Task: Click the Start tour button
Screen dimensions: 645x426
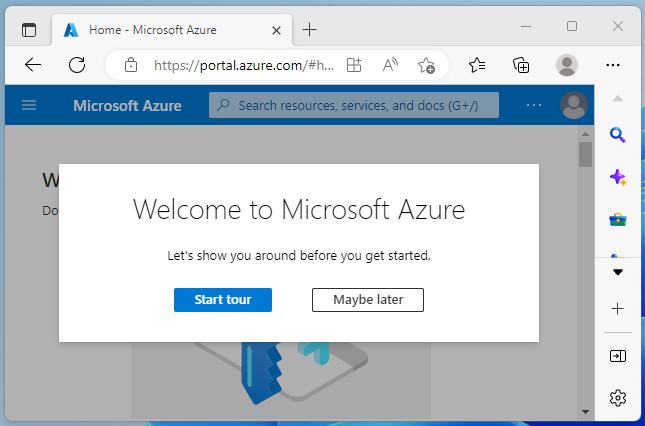Action: pos(222,300)
